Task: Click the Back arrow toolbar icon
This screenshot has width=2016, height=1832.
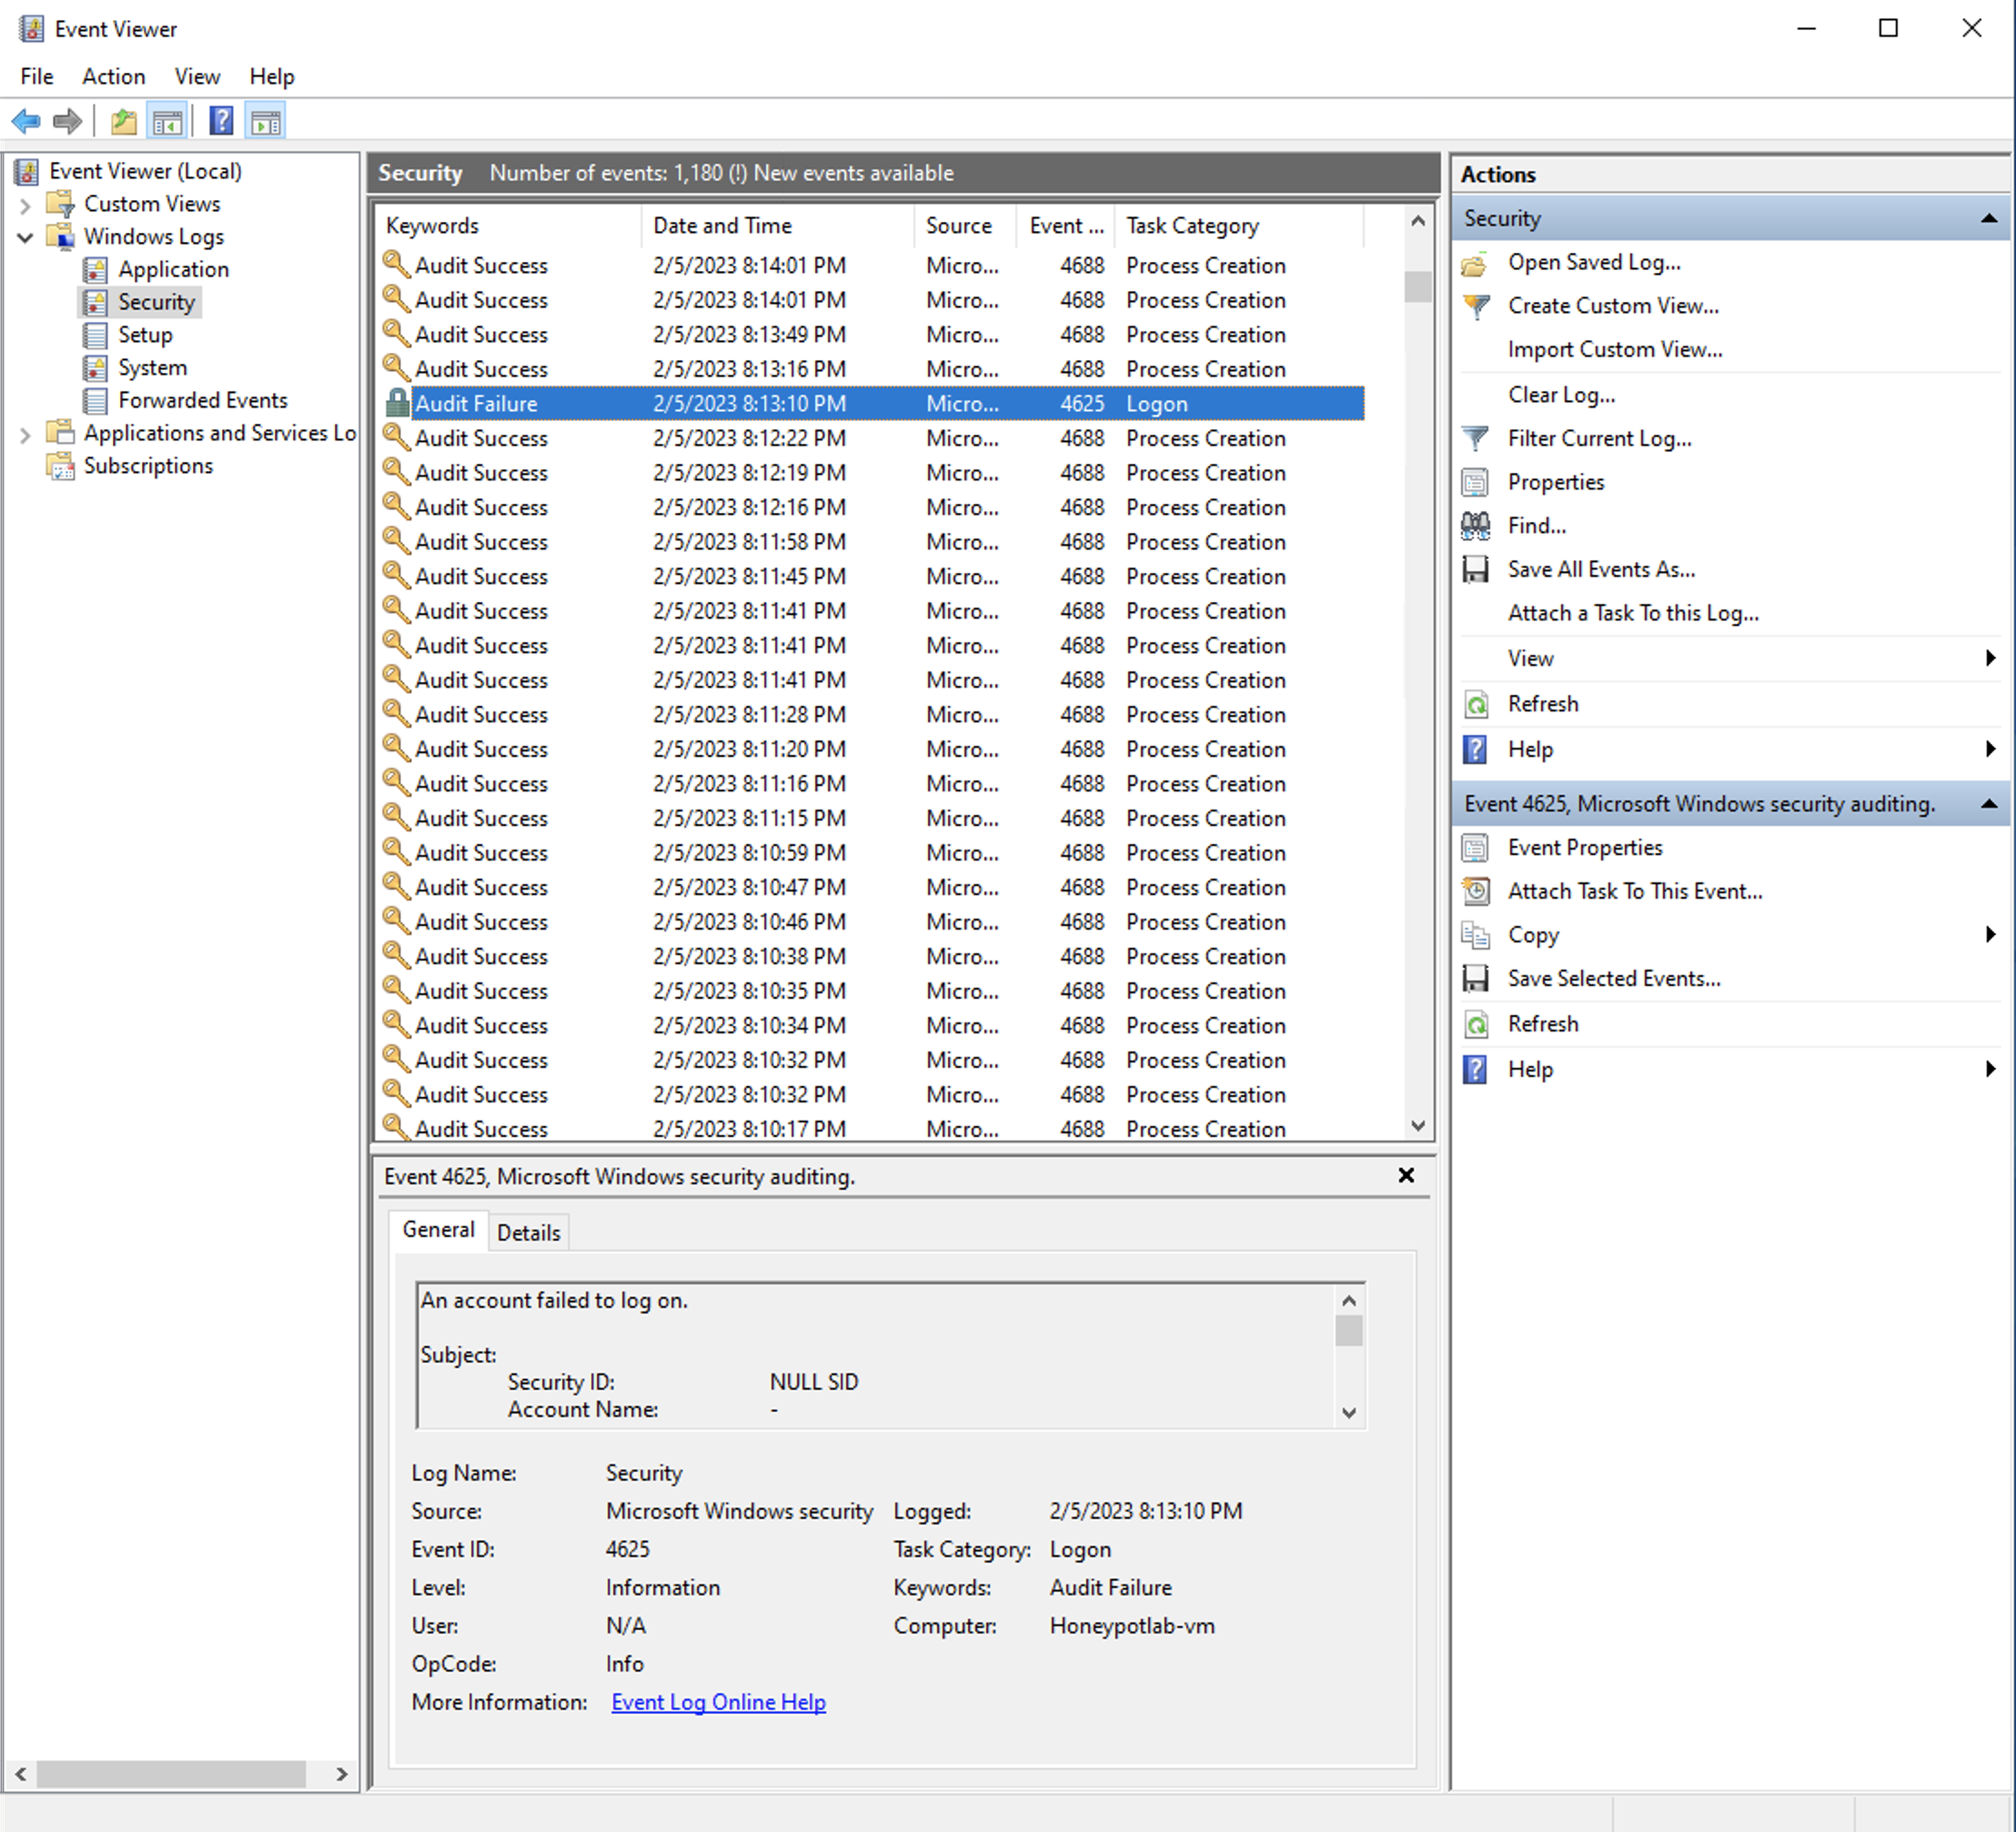Action: tap(26, 122)
